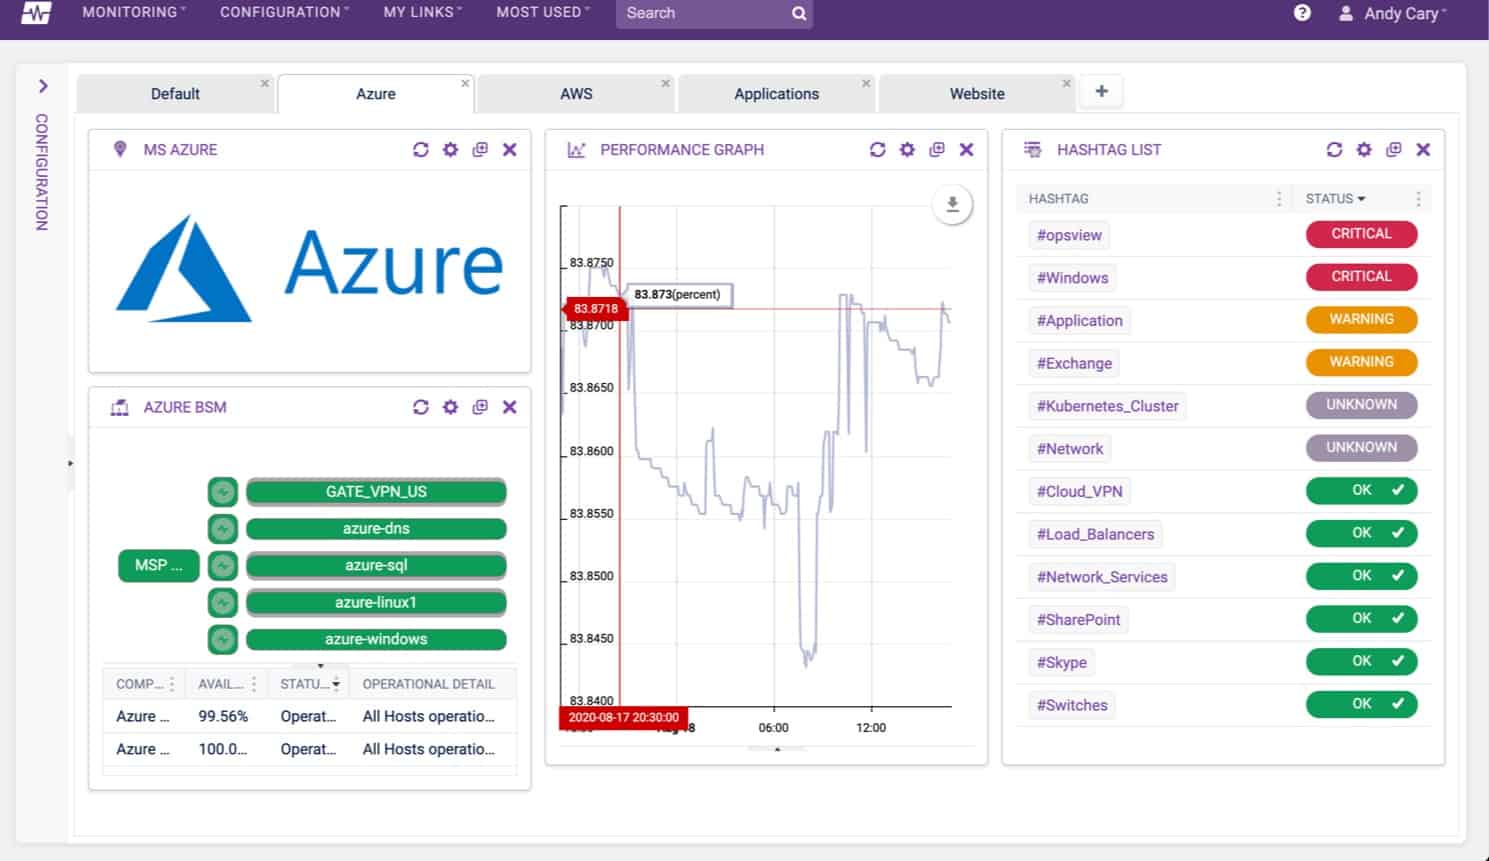Expand the Configuration side panel arrow
Screen dimensions: 1489x861
pos(43,87)
